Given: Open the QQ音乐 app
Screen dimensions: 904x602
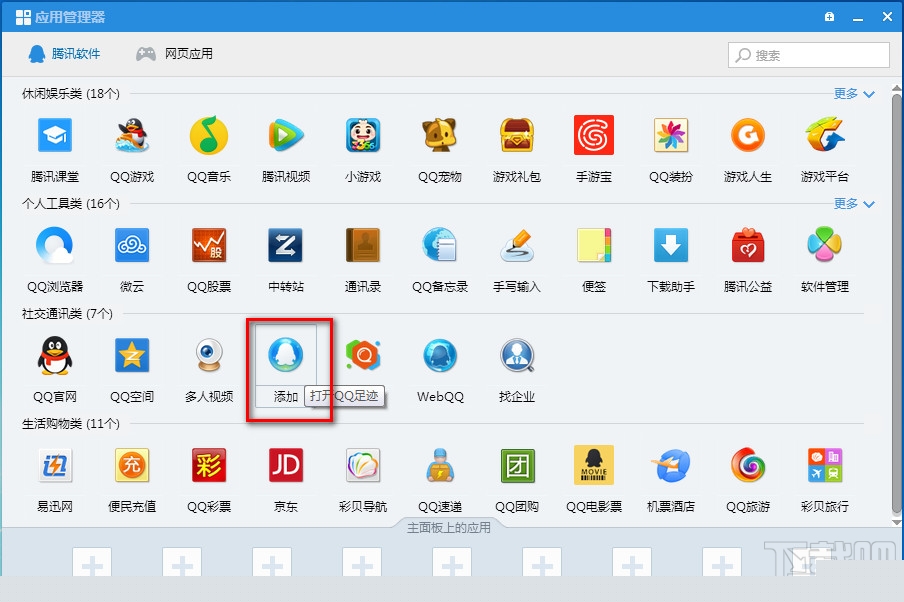Looking at the screenshot, I should click(x=209, y=136).
